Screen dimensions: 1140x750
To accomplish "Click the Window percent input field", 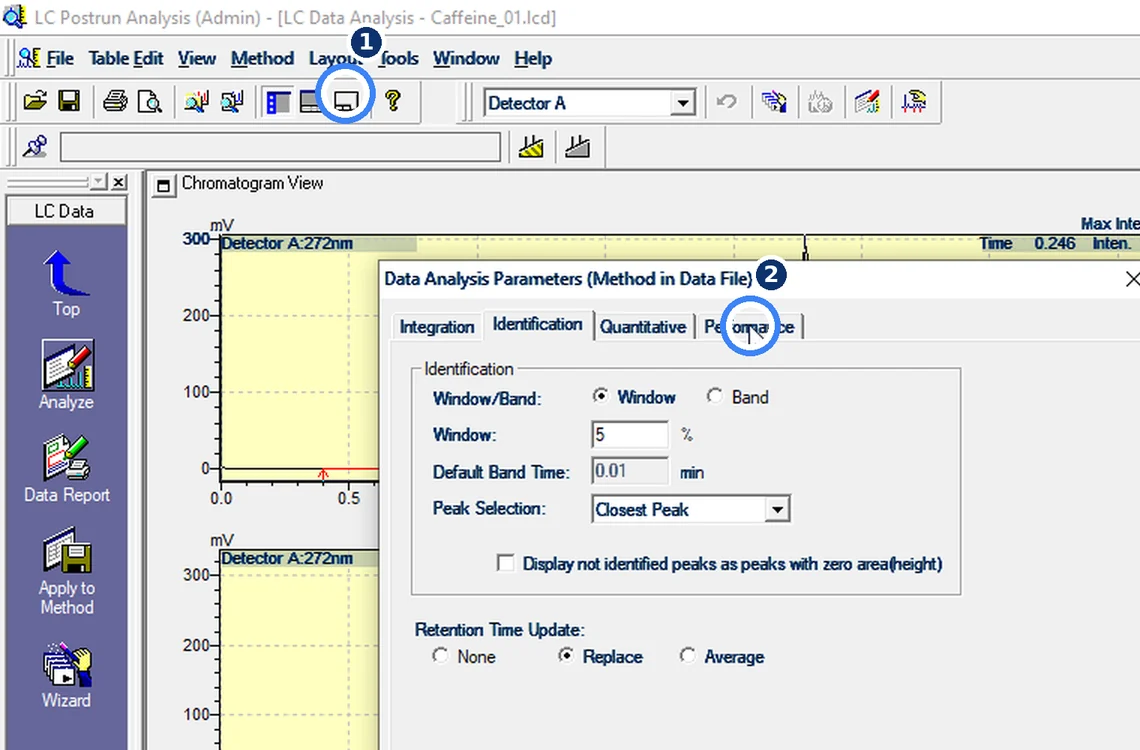I will click(x=630, y=435).
